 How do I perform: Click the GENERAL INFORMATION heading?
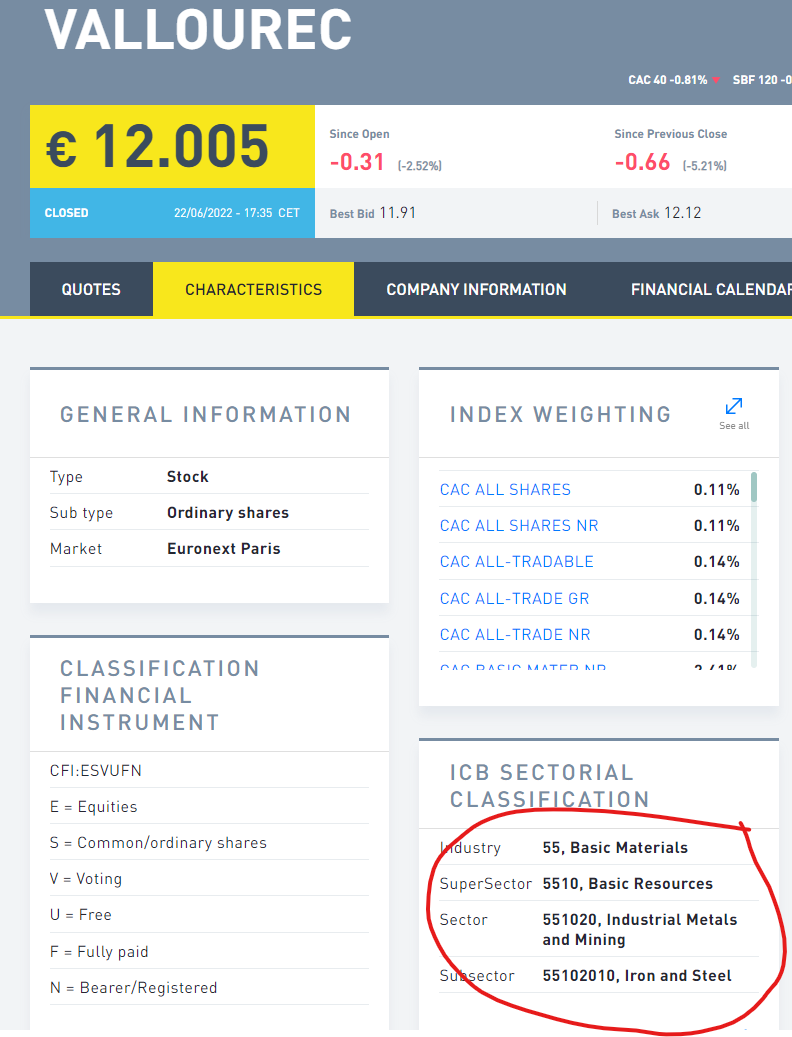coord(206,415)
